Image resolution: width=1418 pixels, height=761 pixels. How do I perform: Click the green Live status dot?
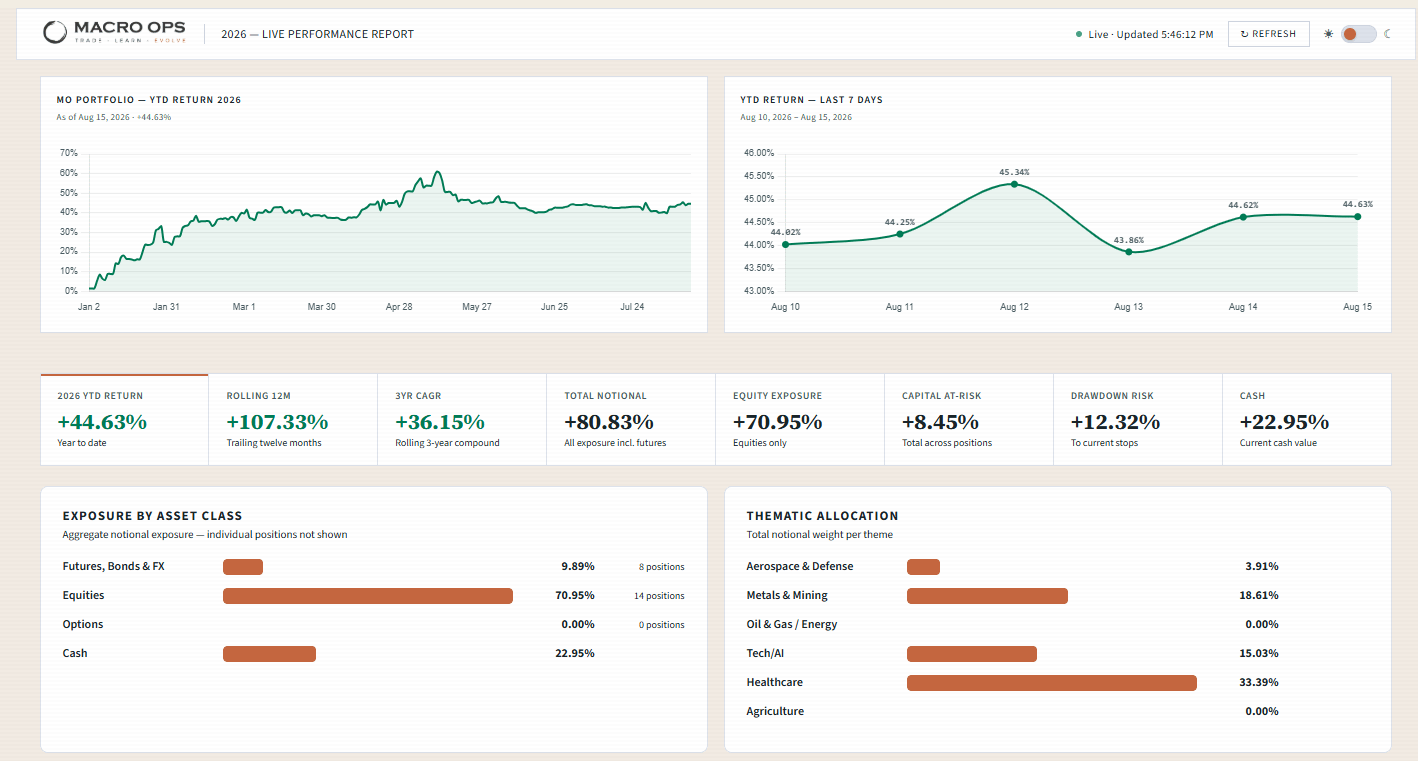coord(1079,34)
